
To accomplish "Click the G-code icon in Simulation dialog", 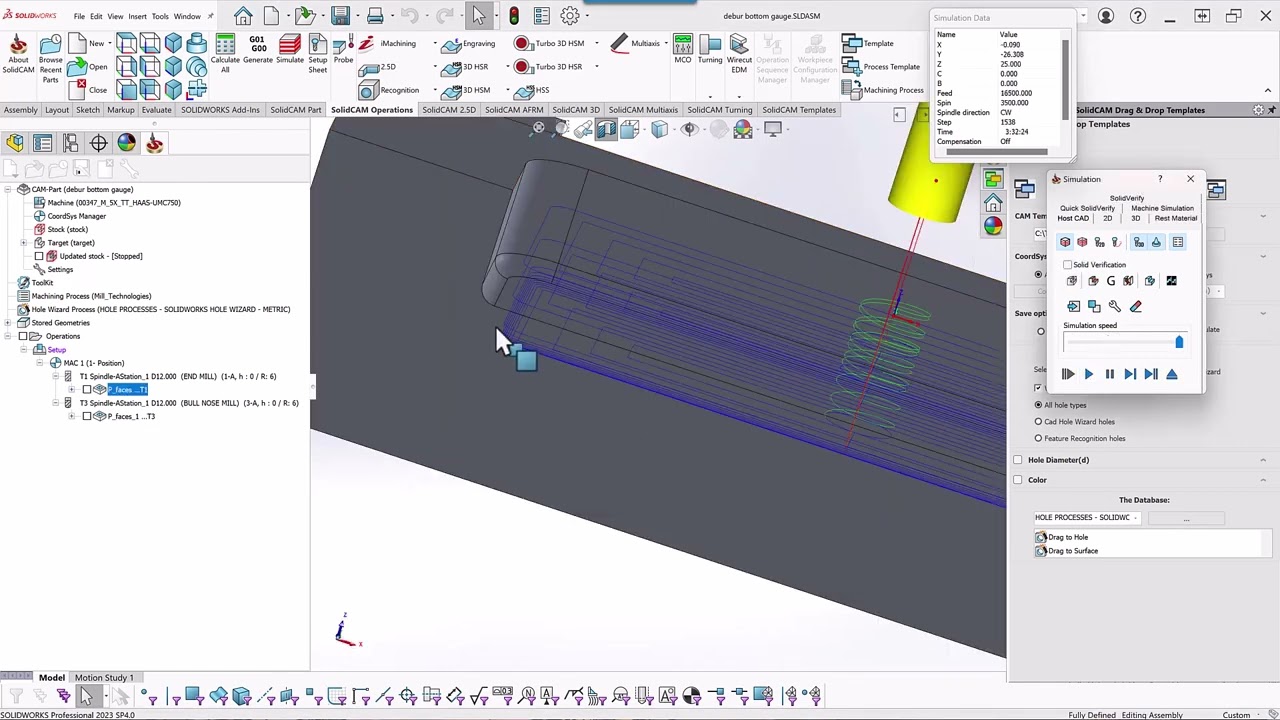I will pyautogui.click(x=1110, y=281).
